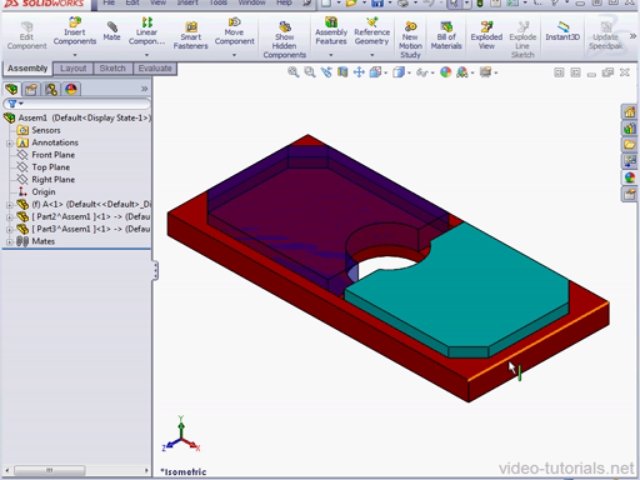Select Right Plane in tree

45,180
